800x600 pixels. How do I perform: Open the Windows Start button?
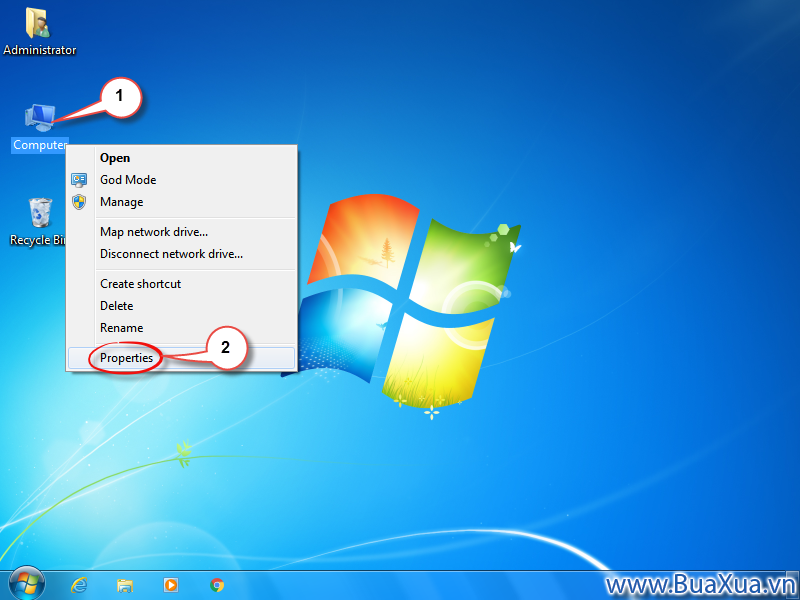[x=27, y=584]
